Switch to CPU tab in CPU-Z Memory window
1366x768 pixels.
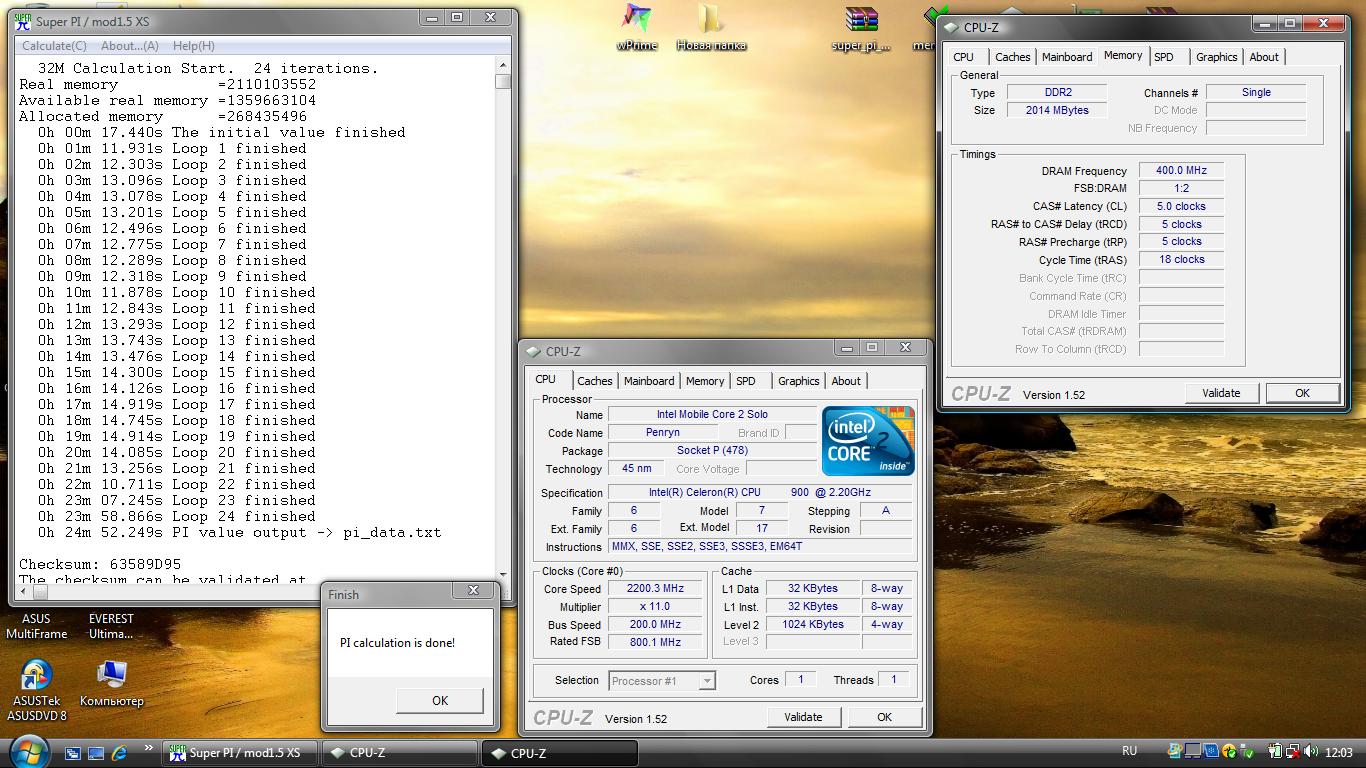(964, 57)
